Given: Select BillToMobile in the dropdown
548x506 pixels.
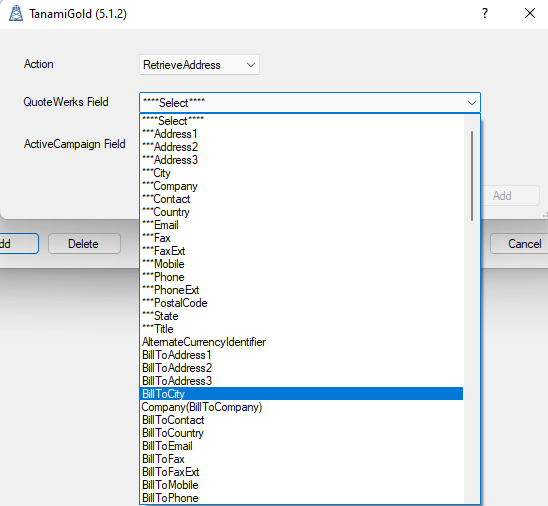Looking at the screenshot, I should pyautogui.click(x=301, y=485).
